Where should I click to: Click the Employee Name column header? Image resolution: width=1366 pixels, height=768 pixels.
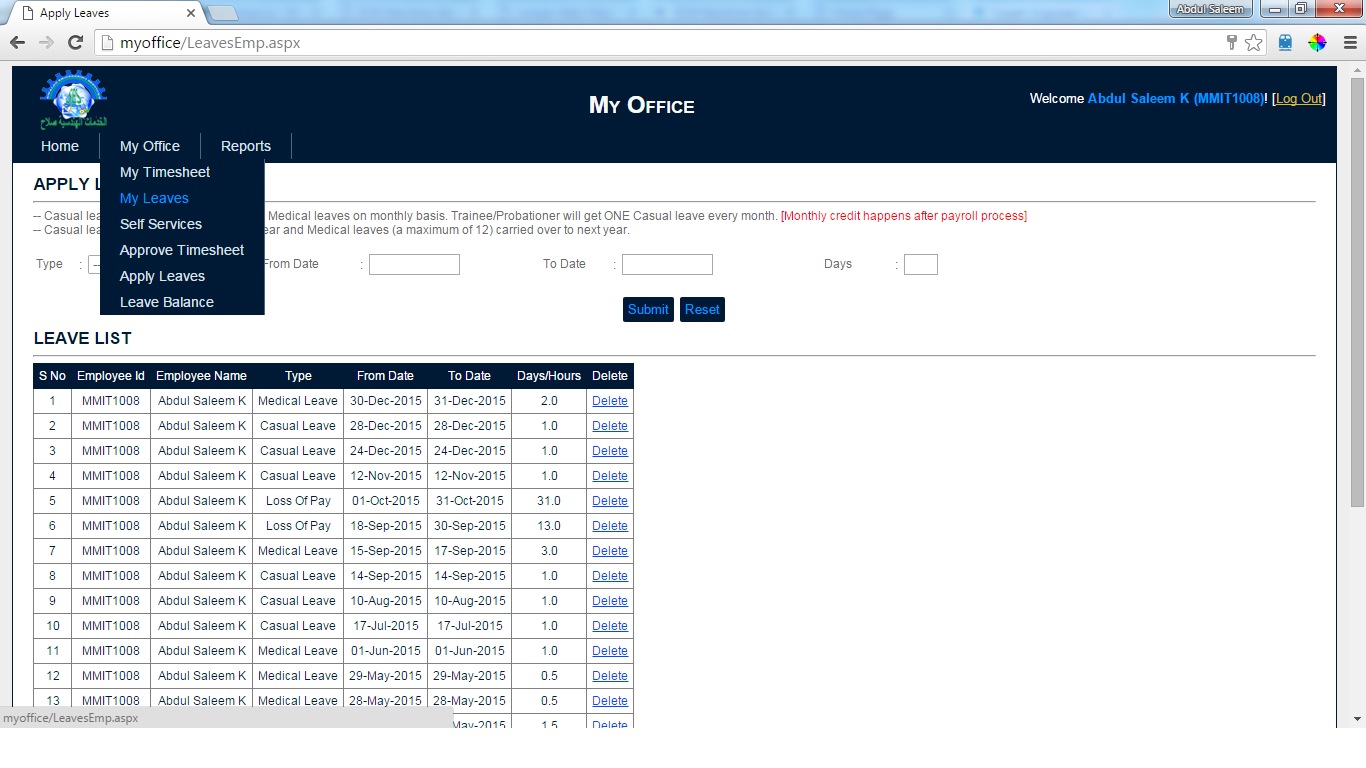201,376
